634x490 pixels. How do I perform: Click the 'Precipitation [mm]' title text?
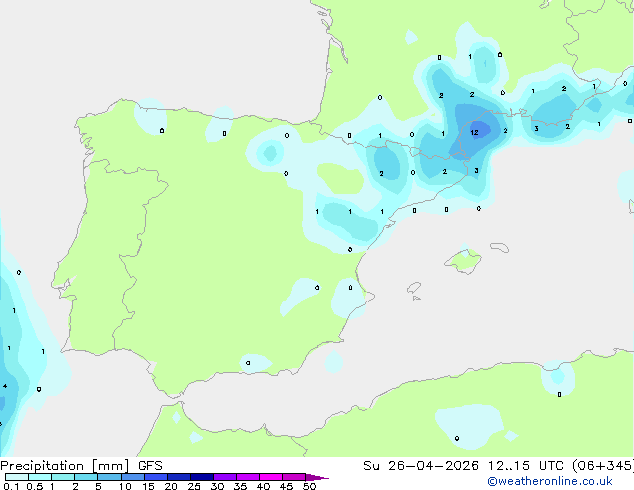coord(64,466)
